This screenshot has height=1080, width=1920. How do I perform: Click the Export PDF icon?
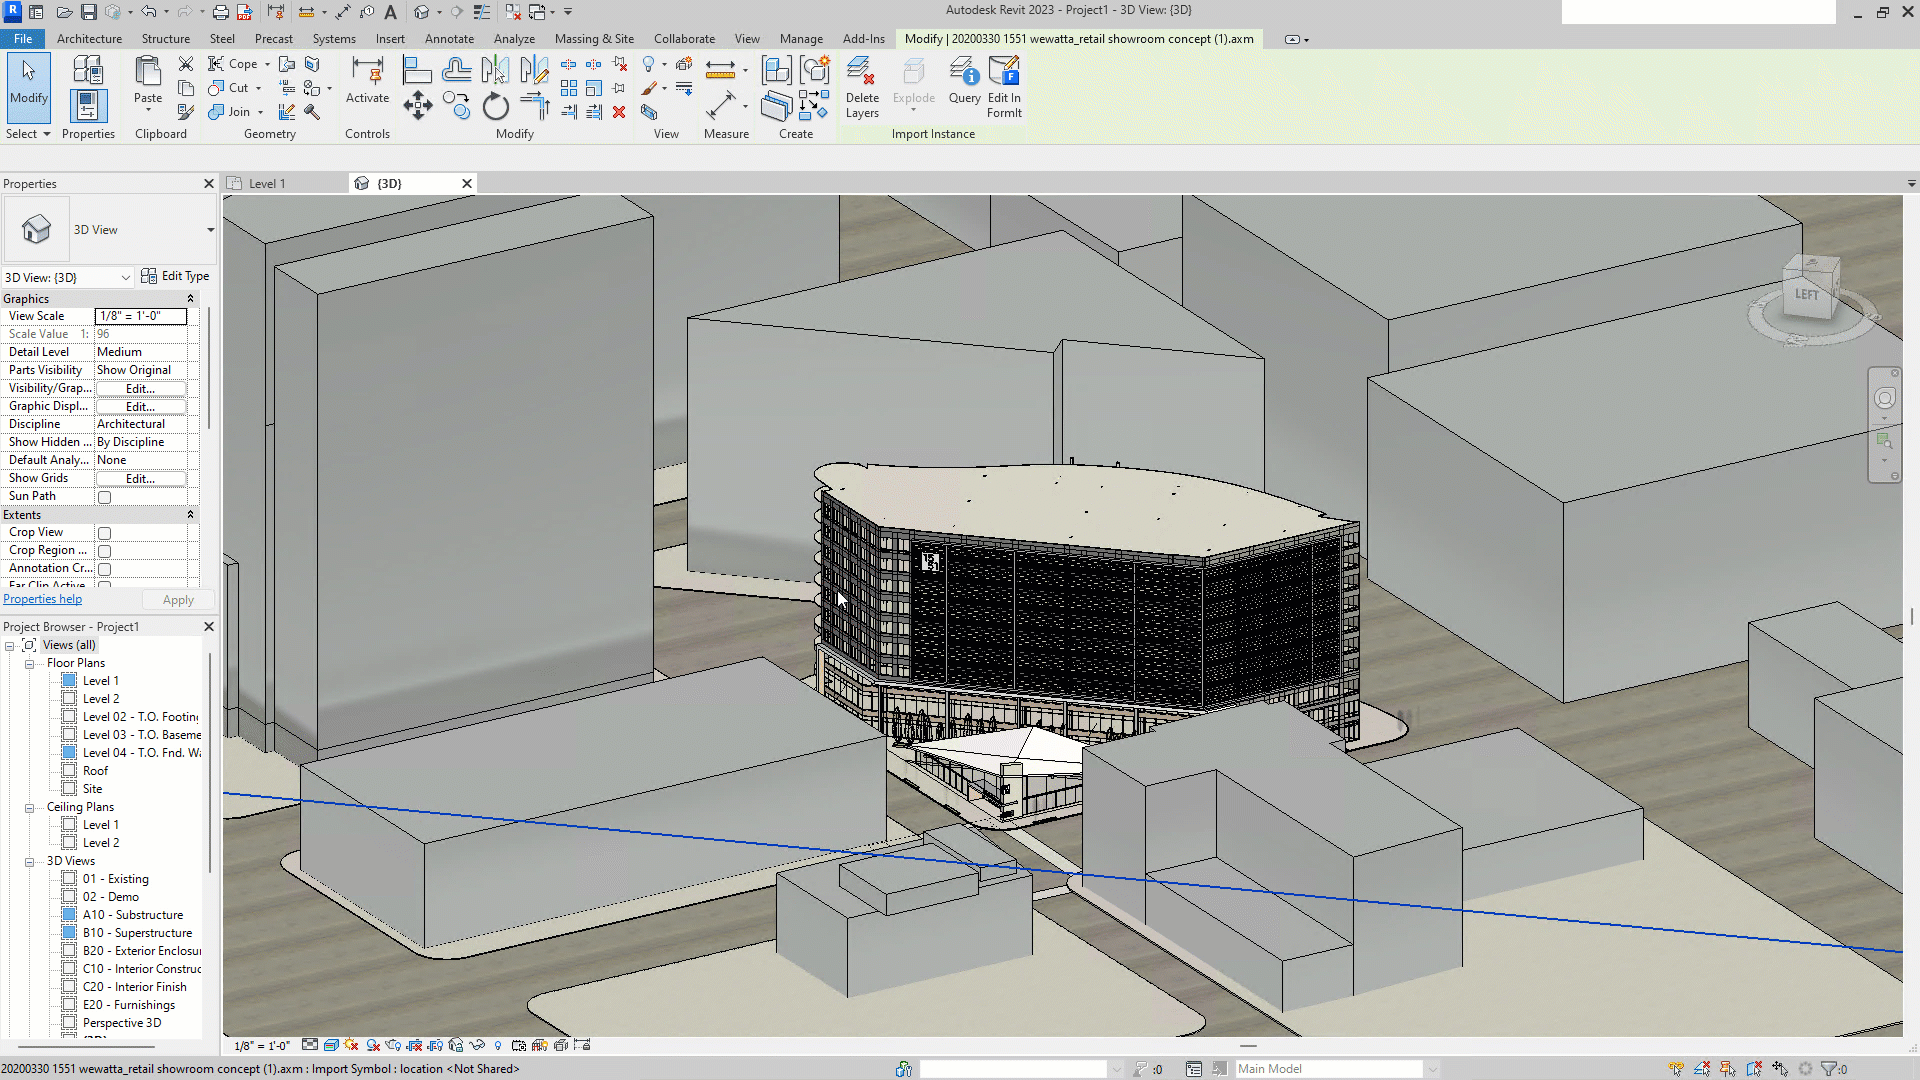tap(244, 12)
